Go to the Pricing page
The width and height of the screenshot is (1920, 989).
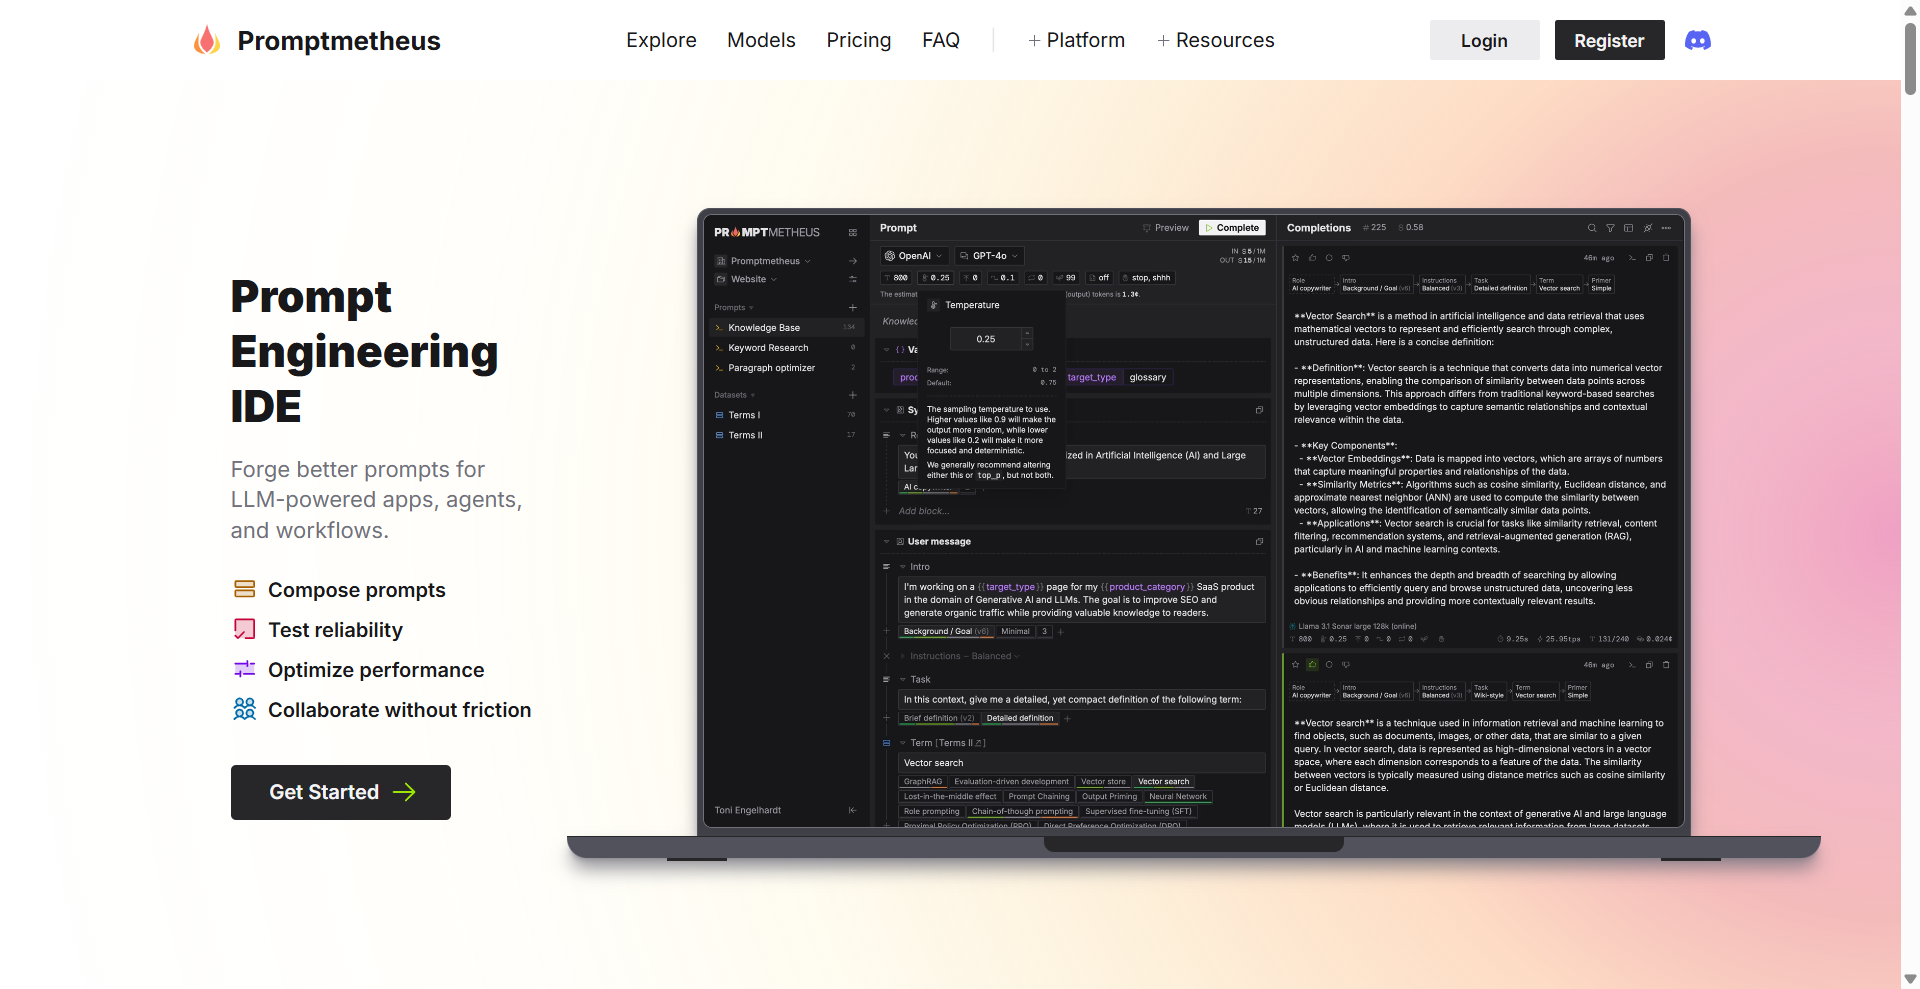(858, 41)
